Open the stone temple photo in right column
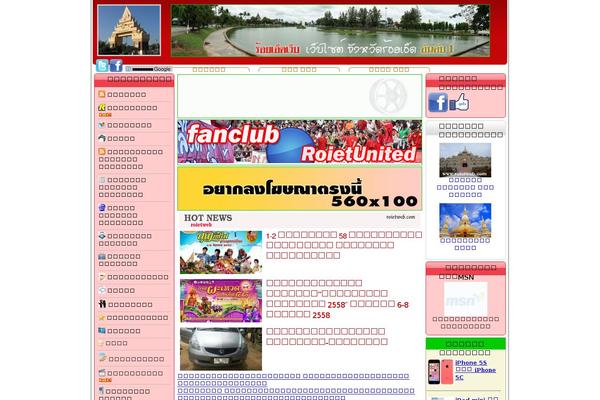This screenshot has width=600, height=400. (465, 160)
